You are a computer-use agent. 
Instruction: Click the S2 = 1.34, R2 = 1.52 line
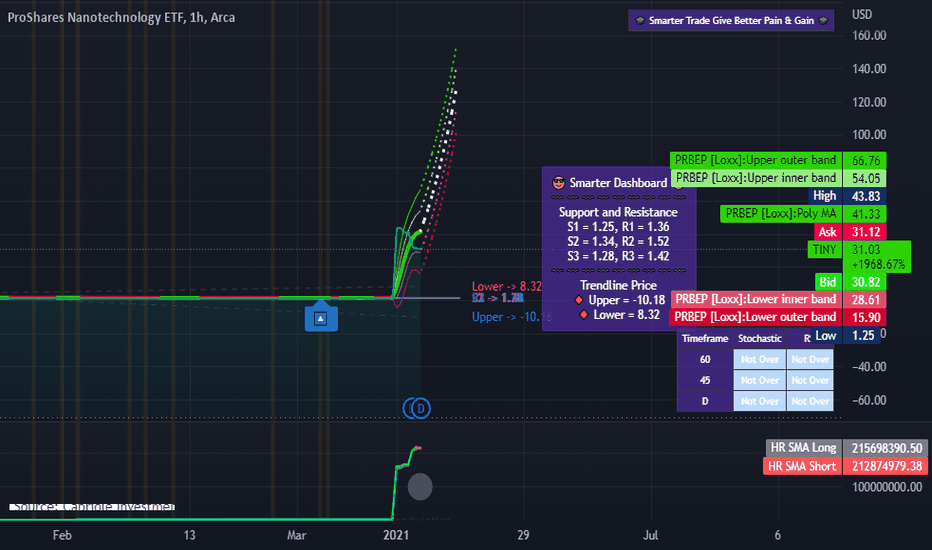click(618, 241)
